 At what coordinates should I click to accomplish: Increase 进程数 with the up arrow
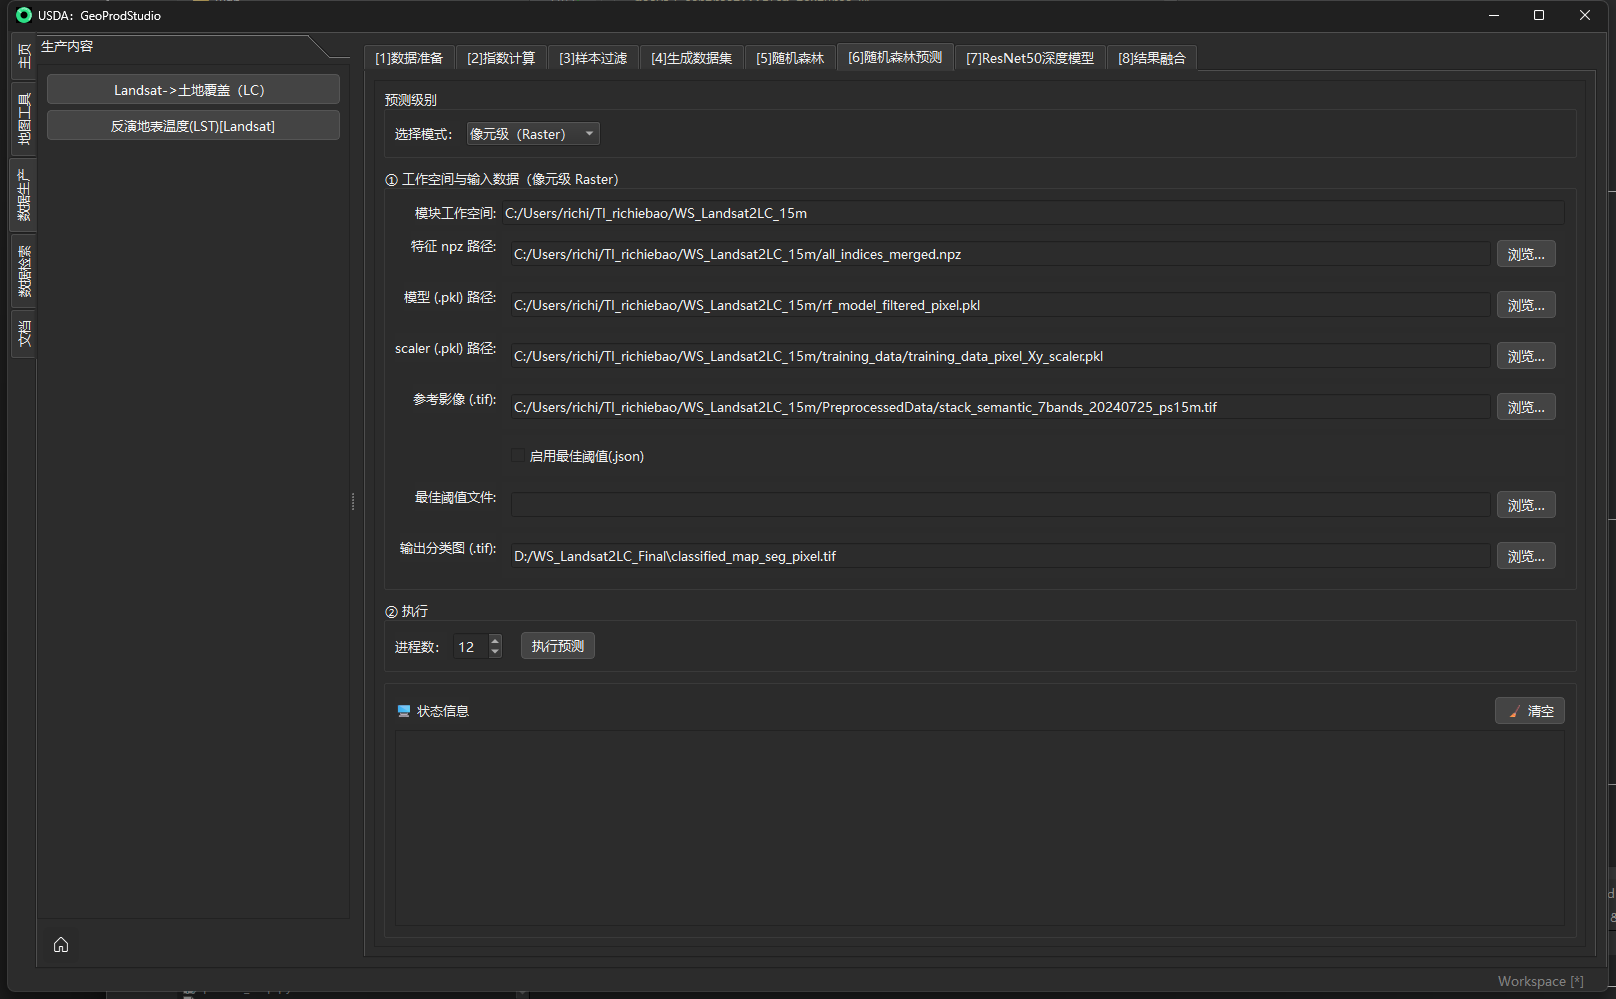pos(495,641)
